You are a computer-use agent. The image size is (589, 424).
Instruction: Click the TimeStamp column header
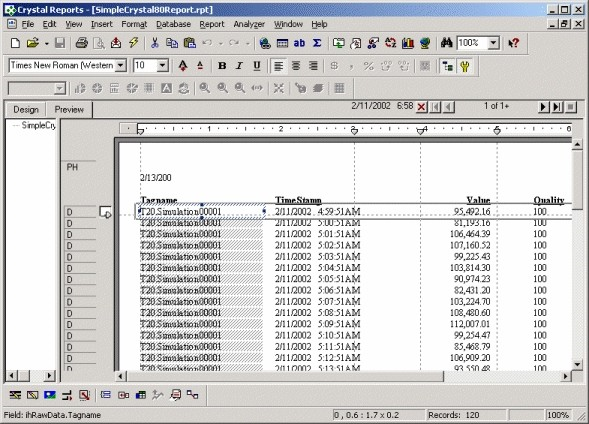298,200
